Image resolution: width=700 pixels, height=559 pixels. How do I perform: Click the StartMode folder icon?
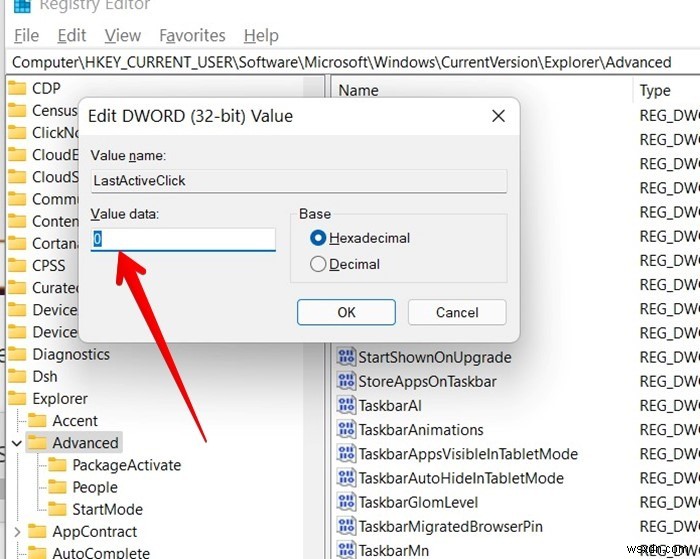click(57, 509)
